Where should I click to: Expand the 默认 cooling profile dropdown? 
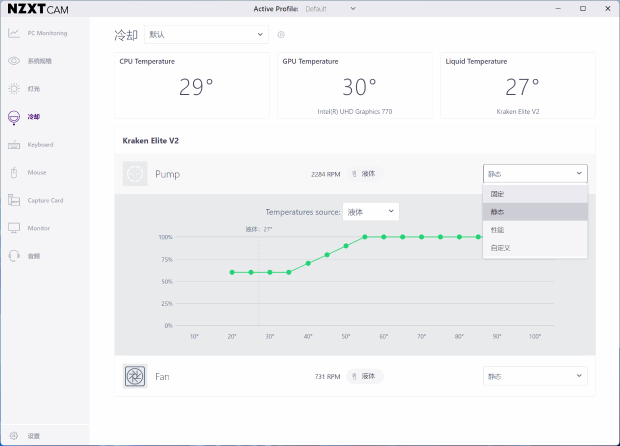click(x=206, y=34)
